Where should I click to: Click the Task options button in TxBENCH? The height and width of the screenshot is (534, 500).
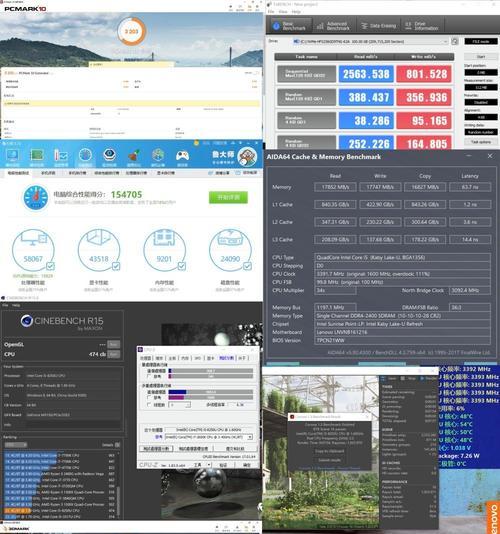pos(481,142)
